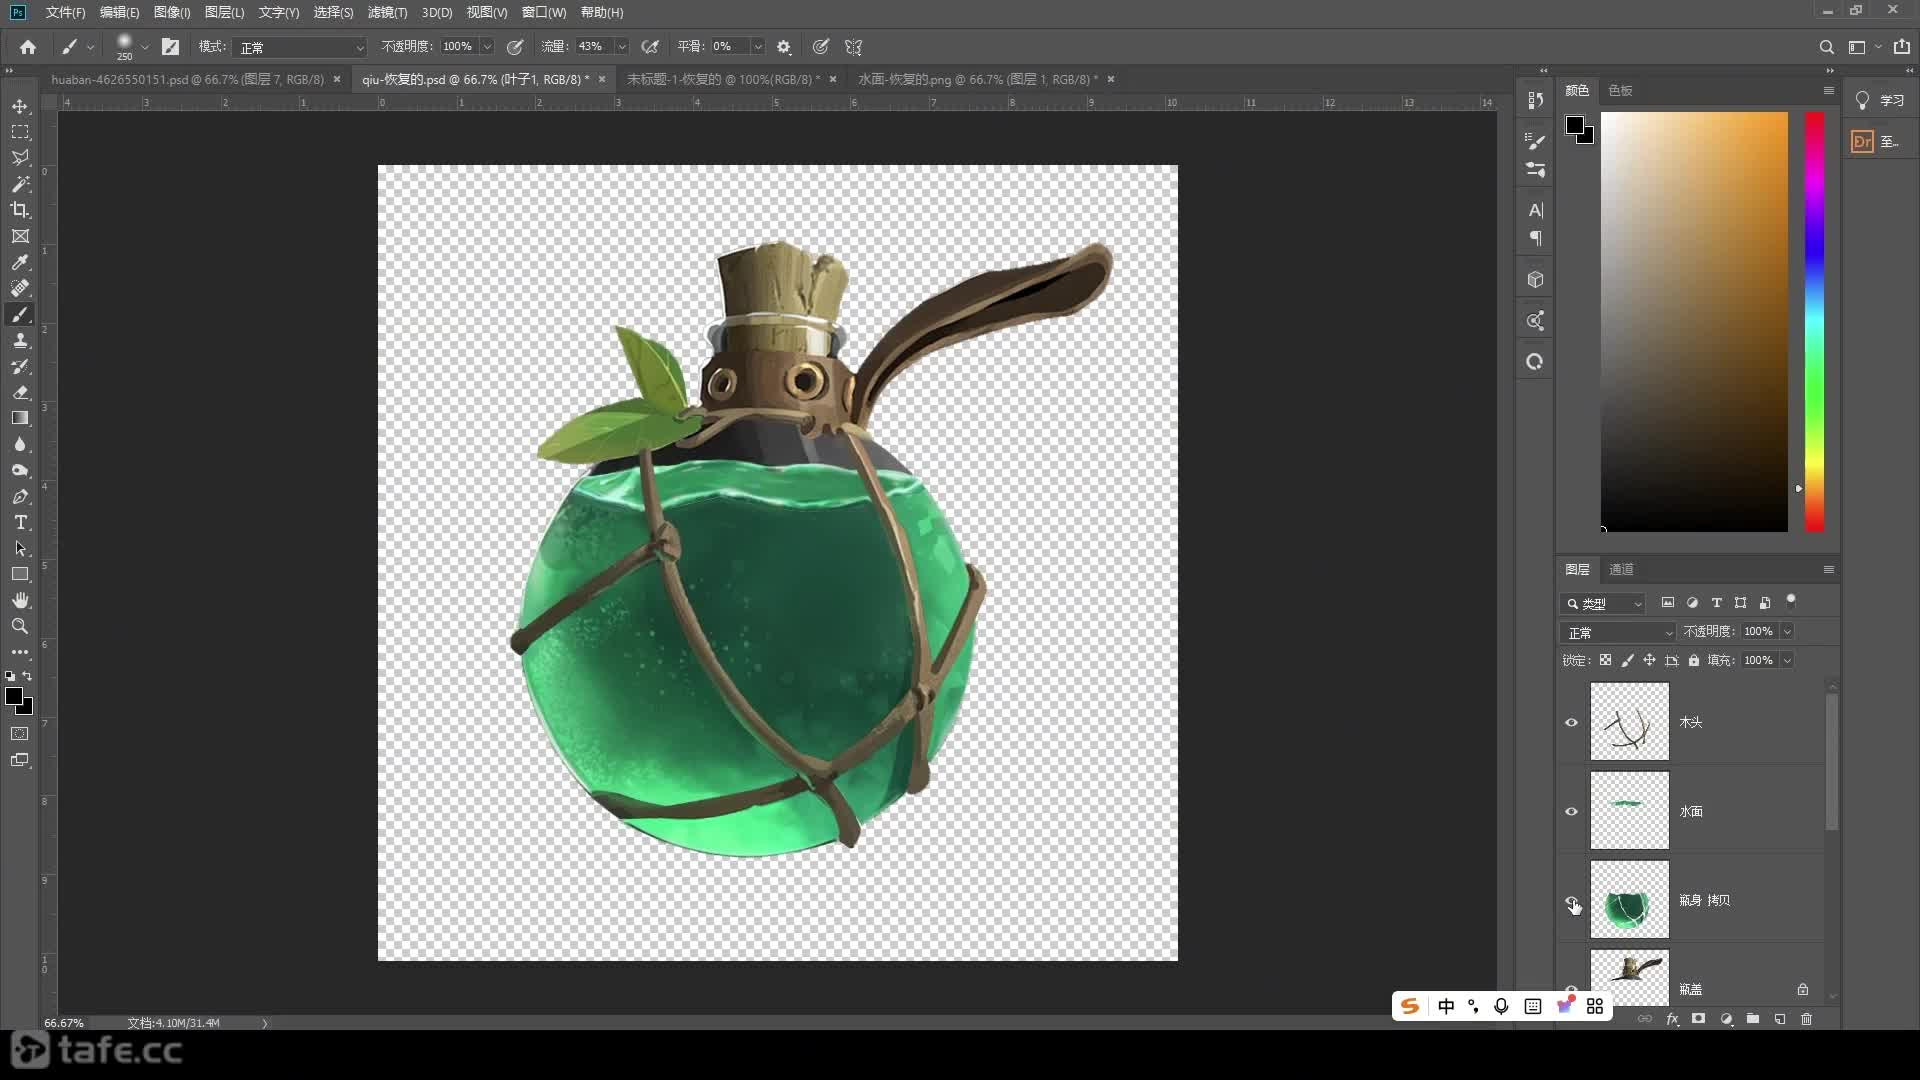
Task: Switch to huaban-4626550151.psd document tab
Action: click(188, 79)
